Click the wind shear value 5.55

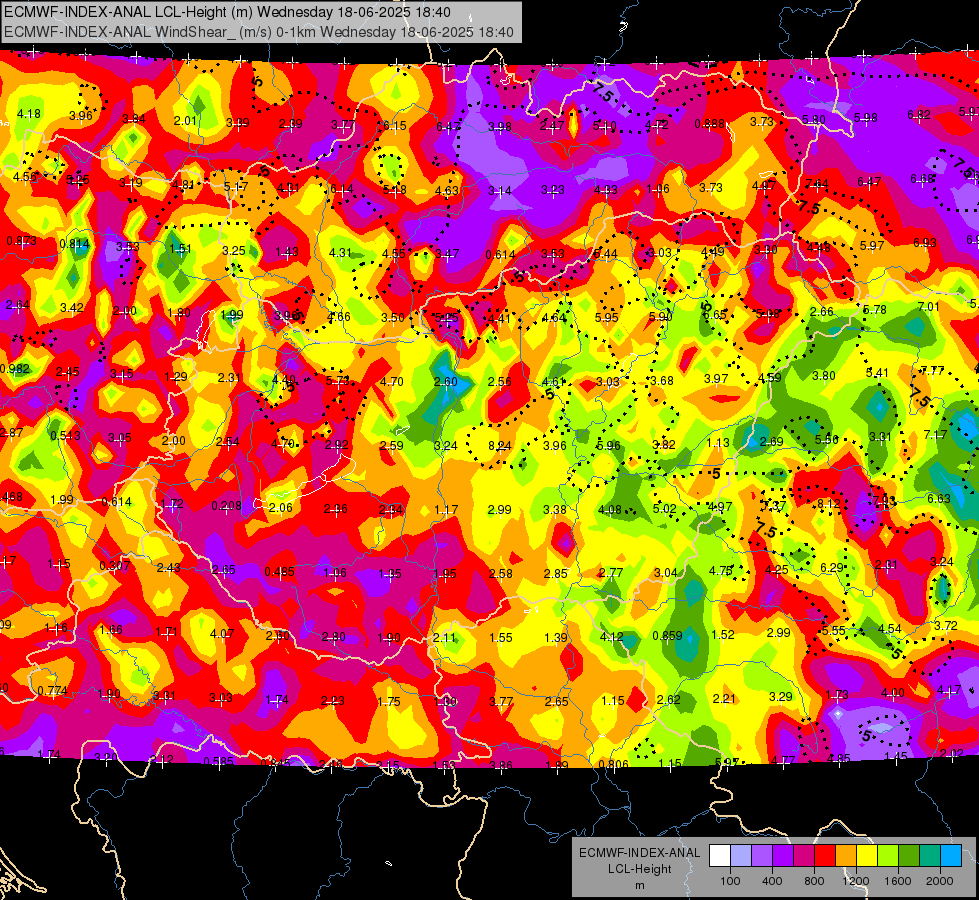[834, 631]
